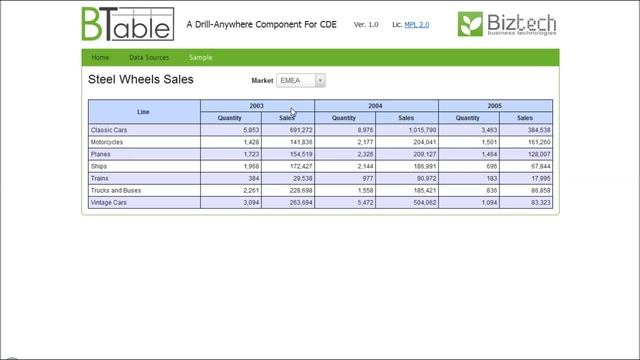Click the 128,007 sales cell
Screen dimensions: 640x360
(526, 154)
